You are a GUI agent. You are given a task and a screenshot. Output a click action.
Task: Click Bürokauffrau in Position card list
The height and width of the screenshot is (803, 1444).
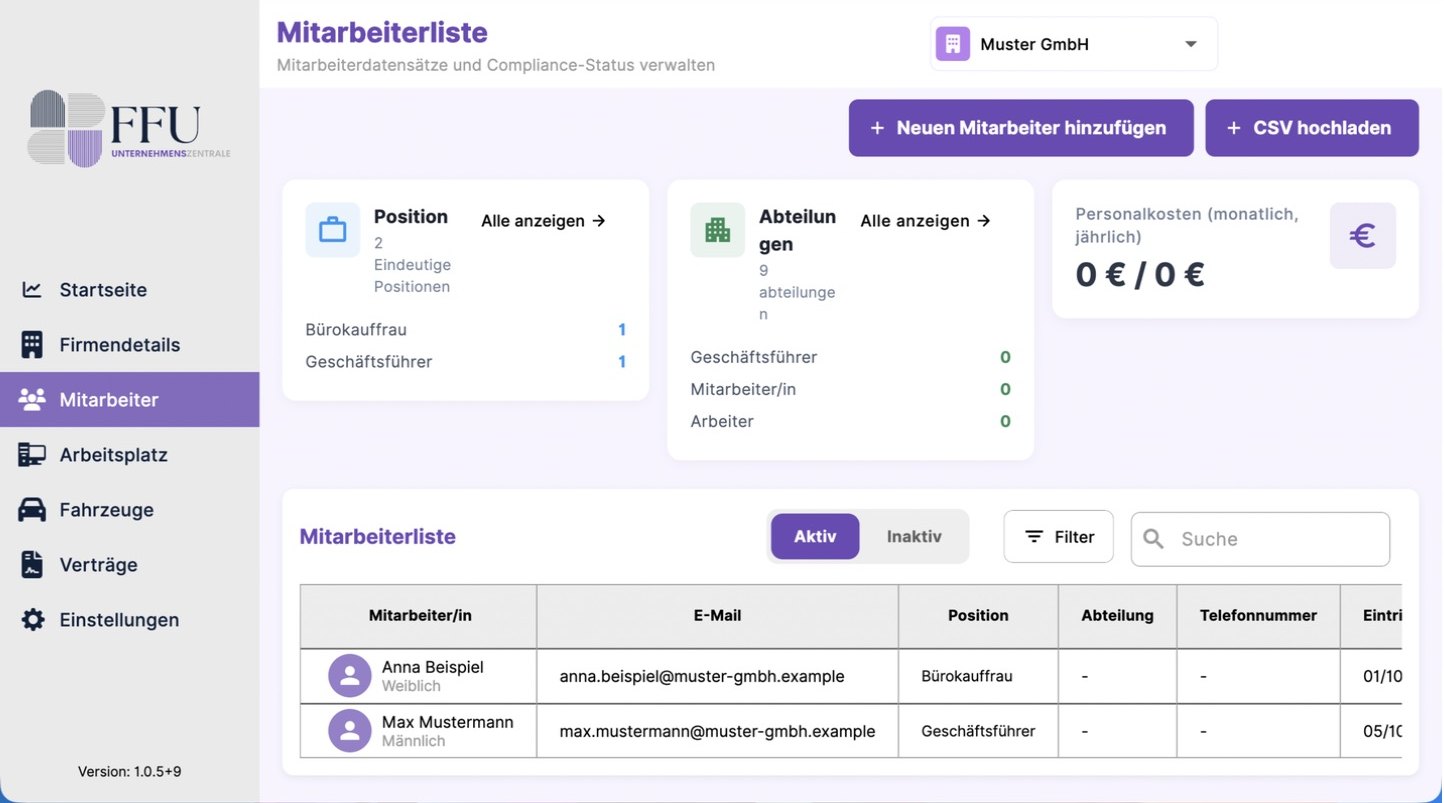[356, 330]
